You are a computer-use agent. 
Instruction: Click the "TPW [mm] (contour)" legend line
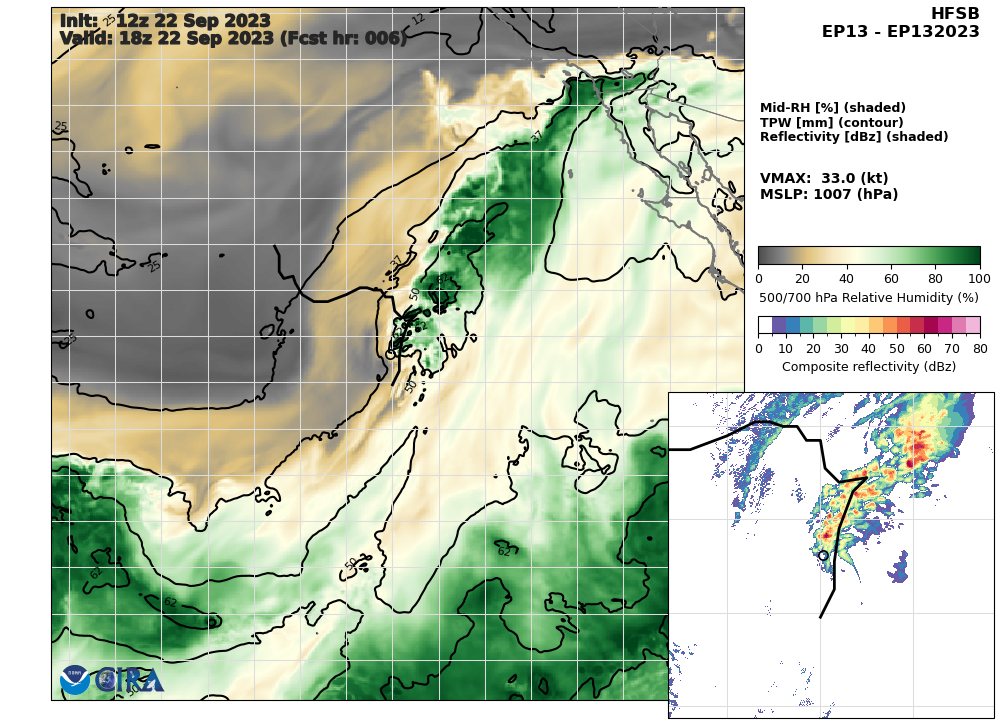[x=831, y=122]
